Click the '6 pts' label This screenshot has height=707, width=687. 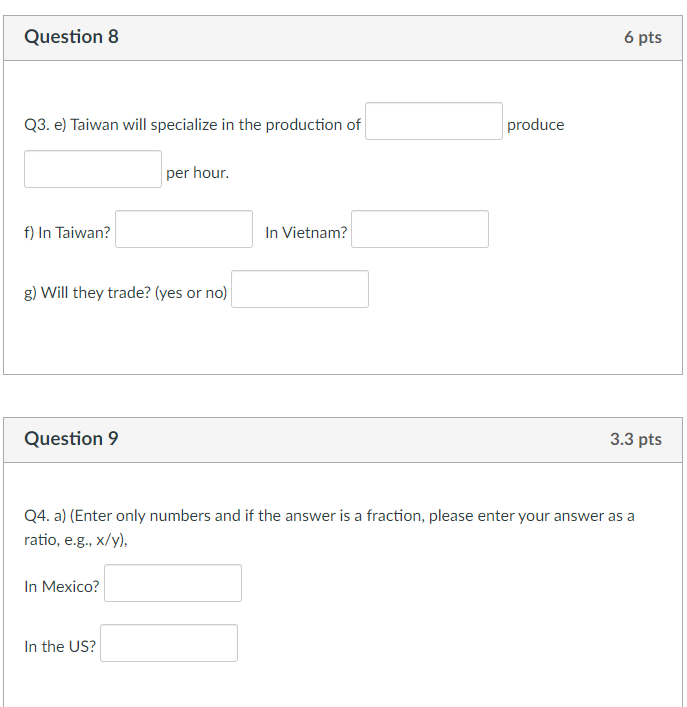click(x=643, y=37)
